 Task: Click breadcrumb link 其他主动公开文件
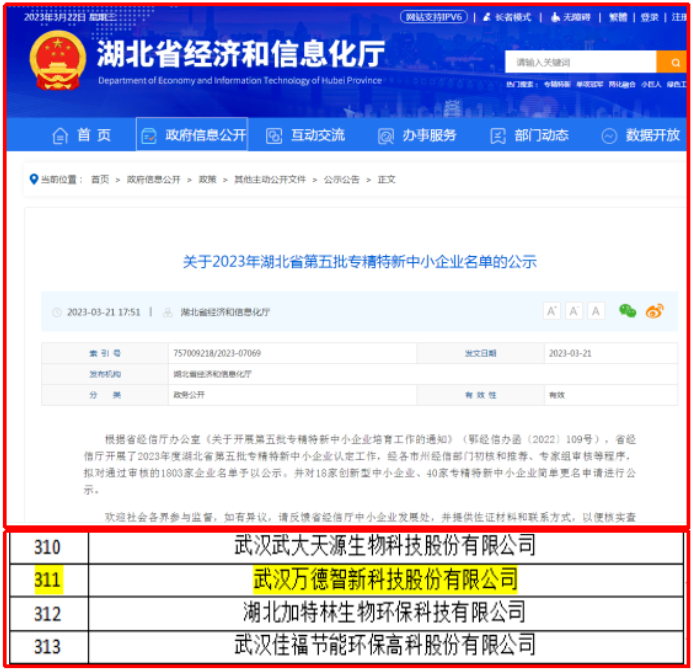coord(270,179)
